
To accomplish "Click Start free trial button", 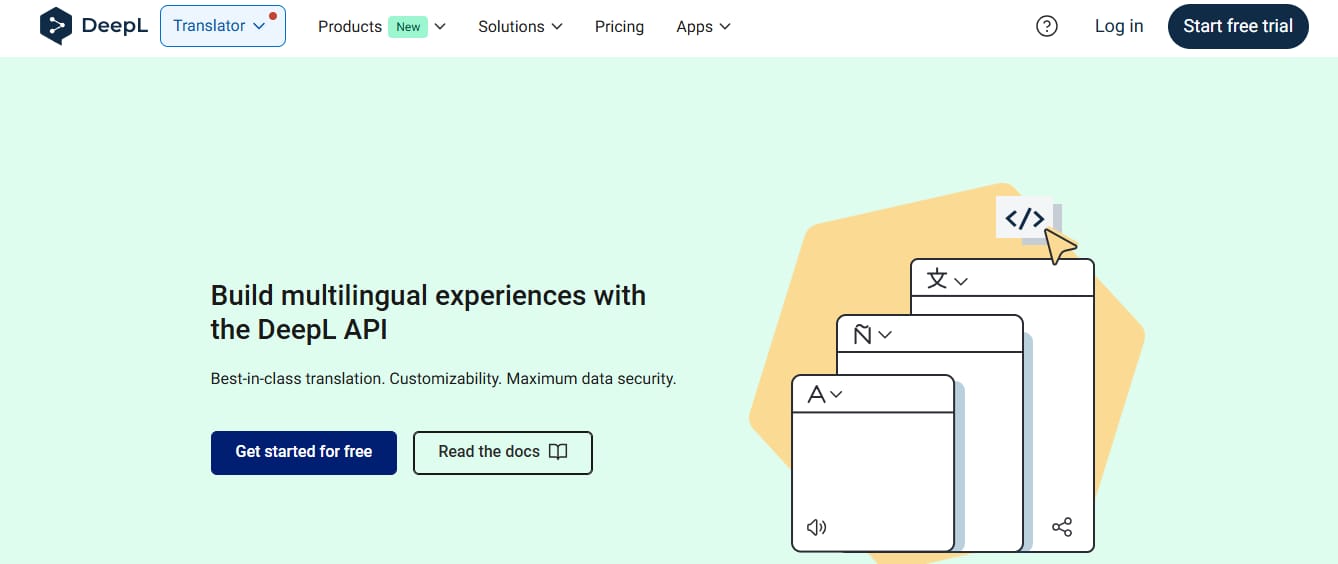I will [1238, 26].
